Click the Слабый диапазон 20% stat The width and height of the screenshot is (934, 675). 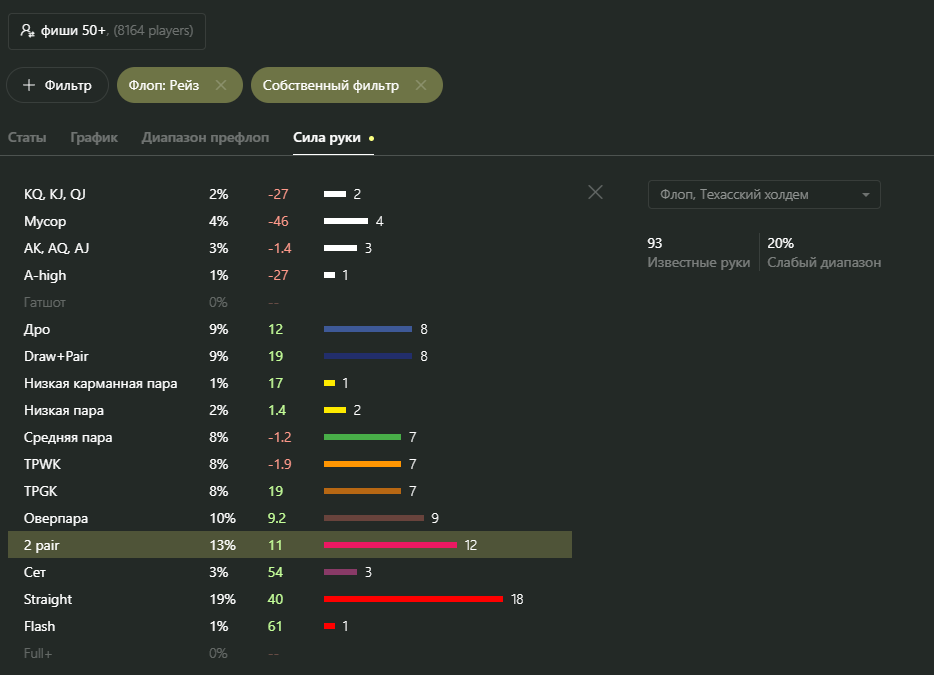[824, 252]
